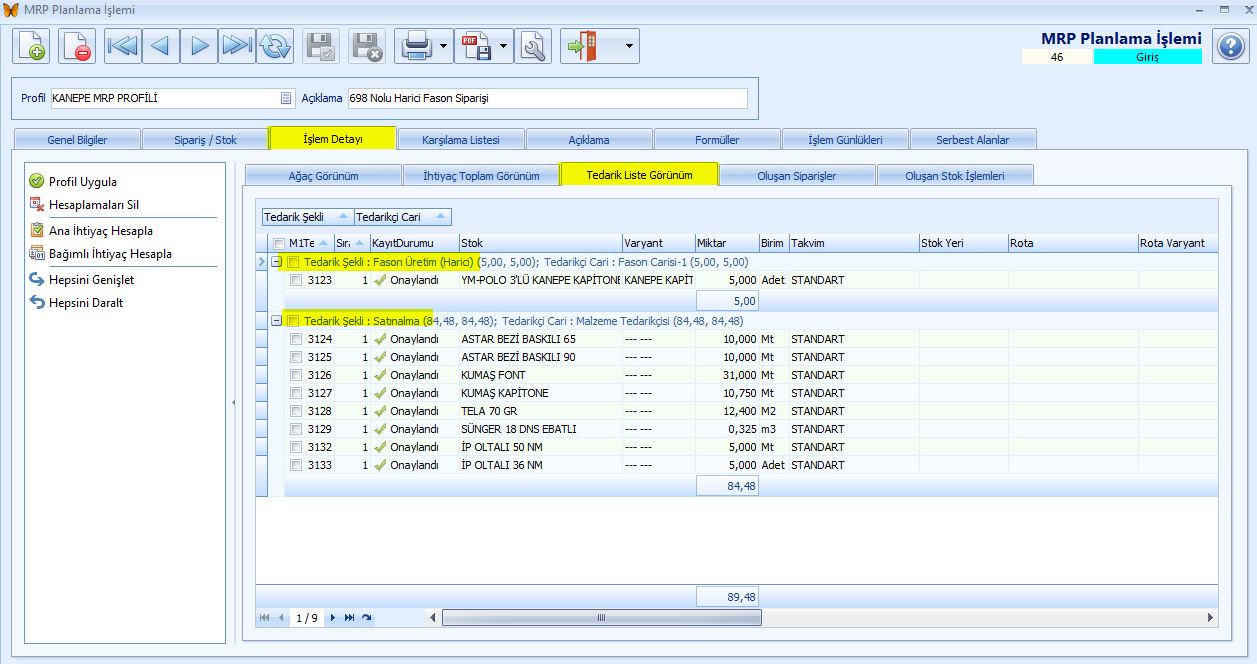Open the Karşılama Listesi tab

(461, 139)
